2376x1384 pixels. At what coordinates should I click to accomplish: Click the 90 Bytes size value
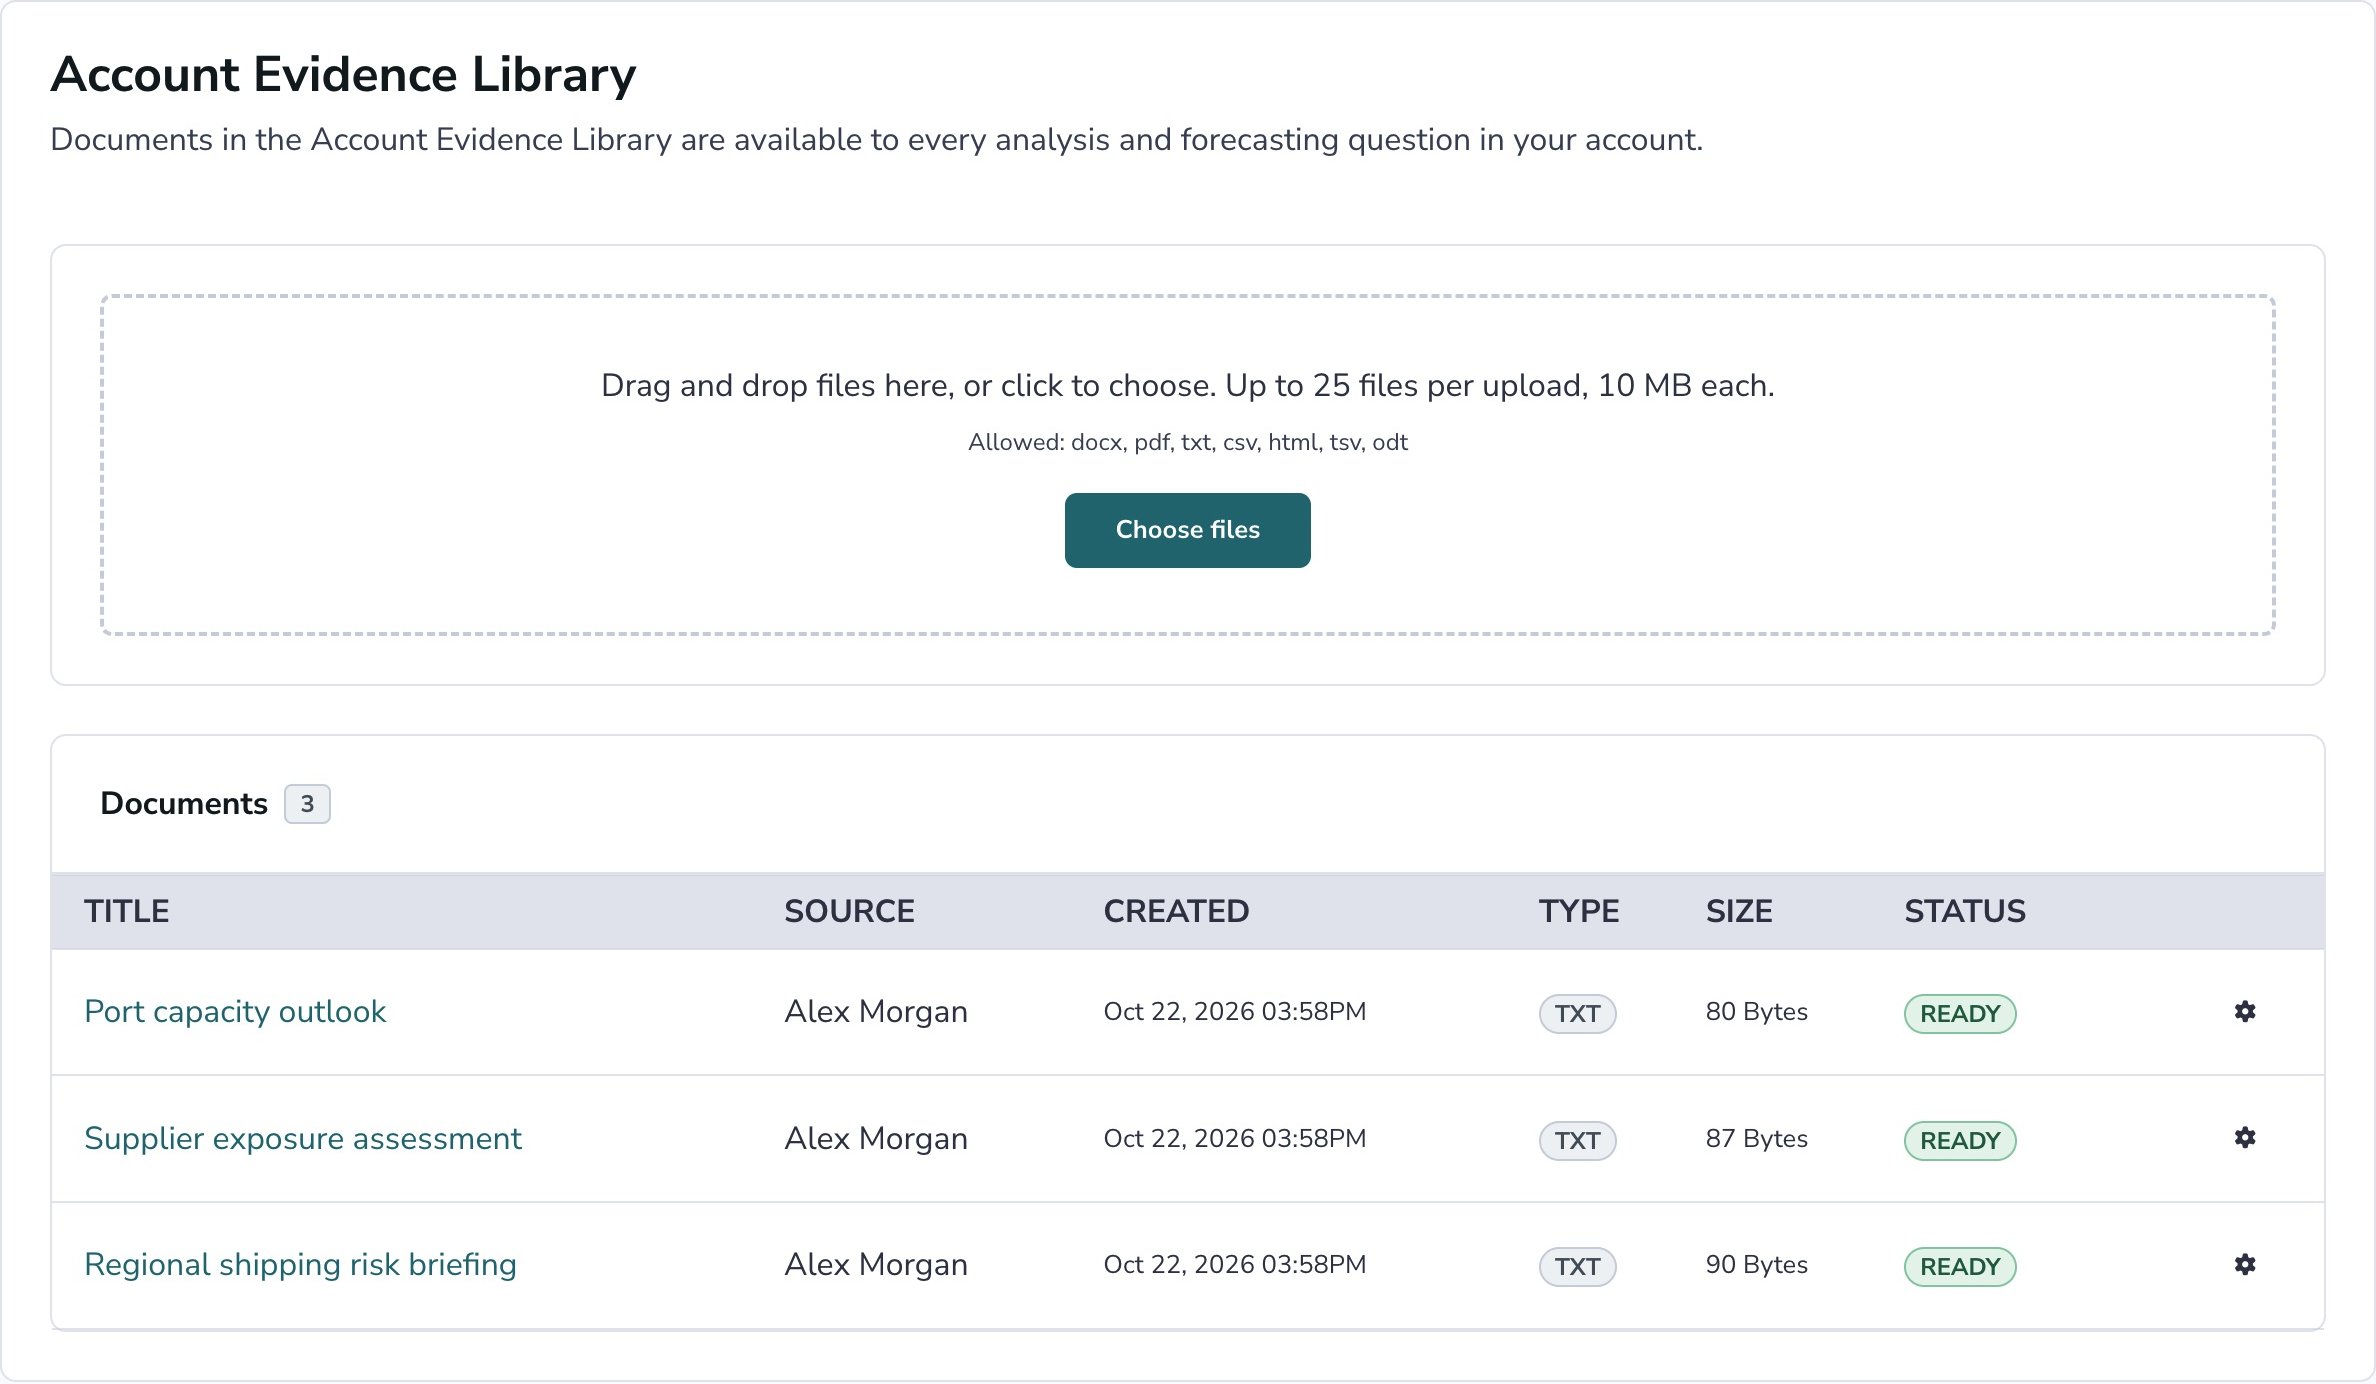pyautogui.click(x=1756, y=1264)
